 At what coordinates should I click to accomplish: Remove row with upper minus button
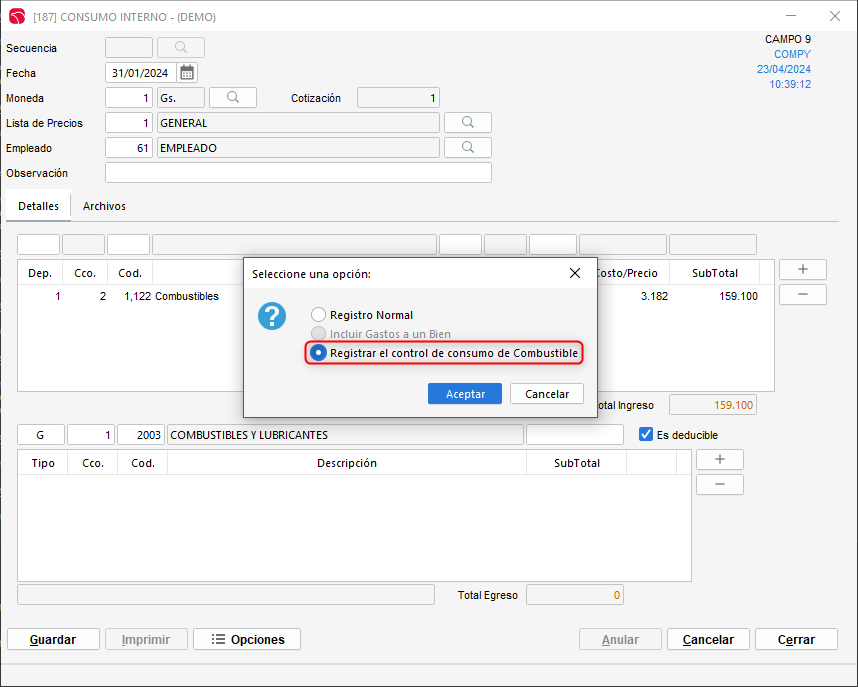pos(802,295)
